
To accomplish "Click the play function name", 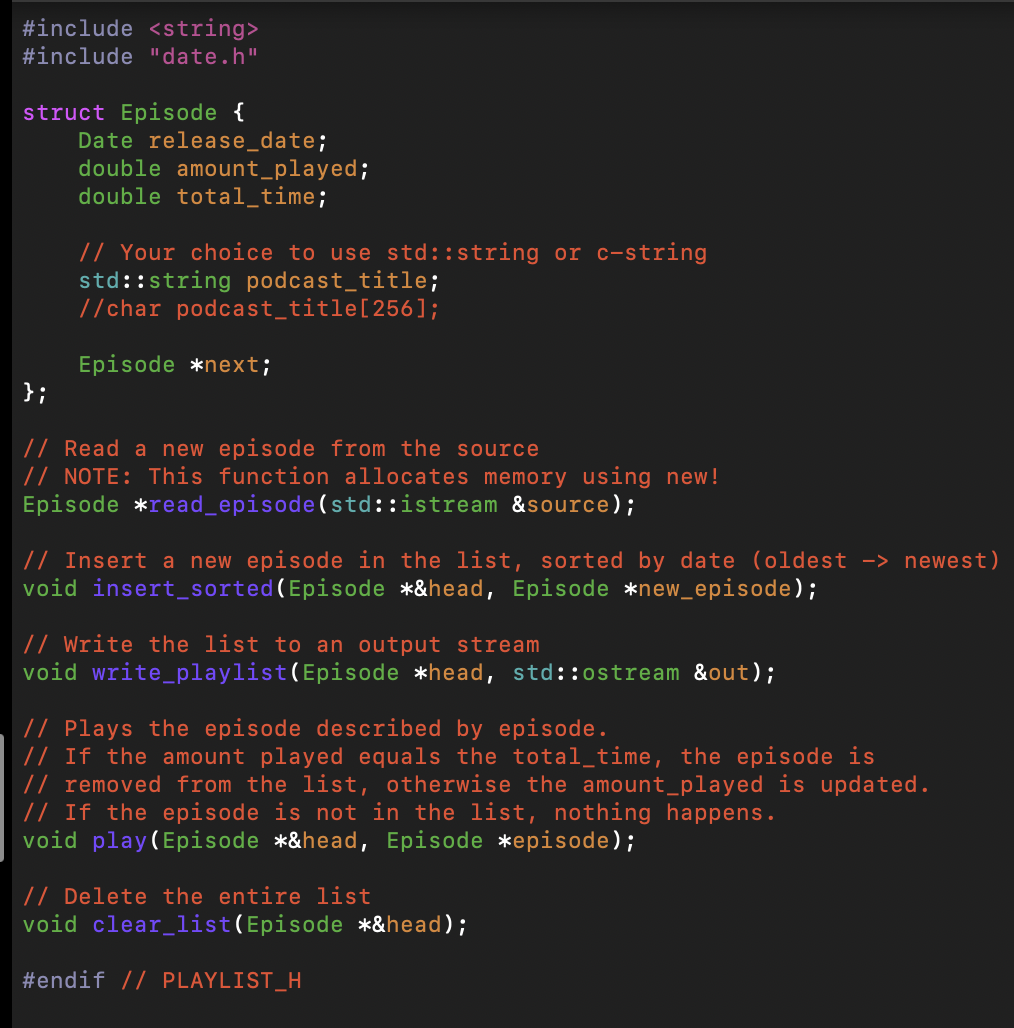I will [x=119, y=840].
